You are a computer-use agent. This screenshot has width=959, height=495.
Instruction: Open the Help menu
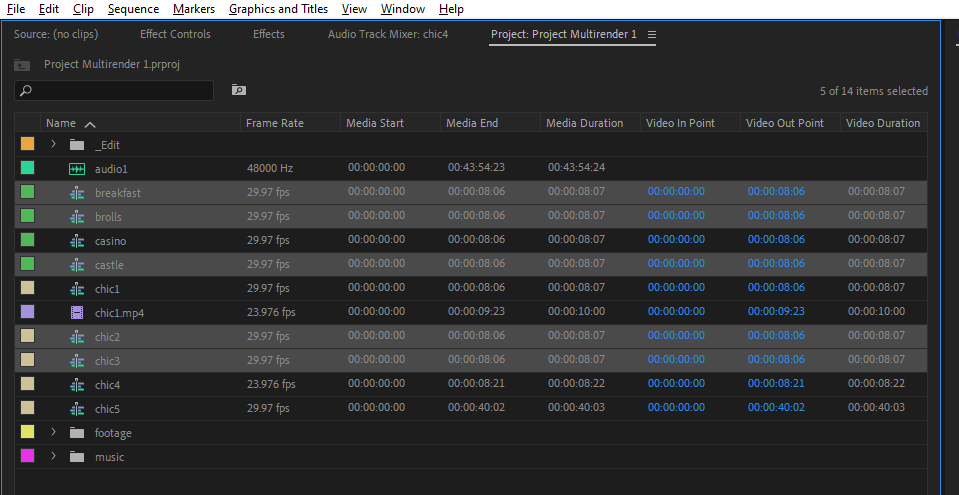click(451, 9)
